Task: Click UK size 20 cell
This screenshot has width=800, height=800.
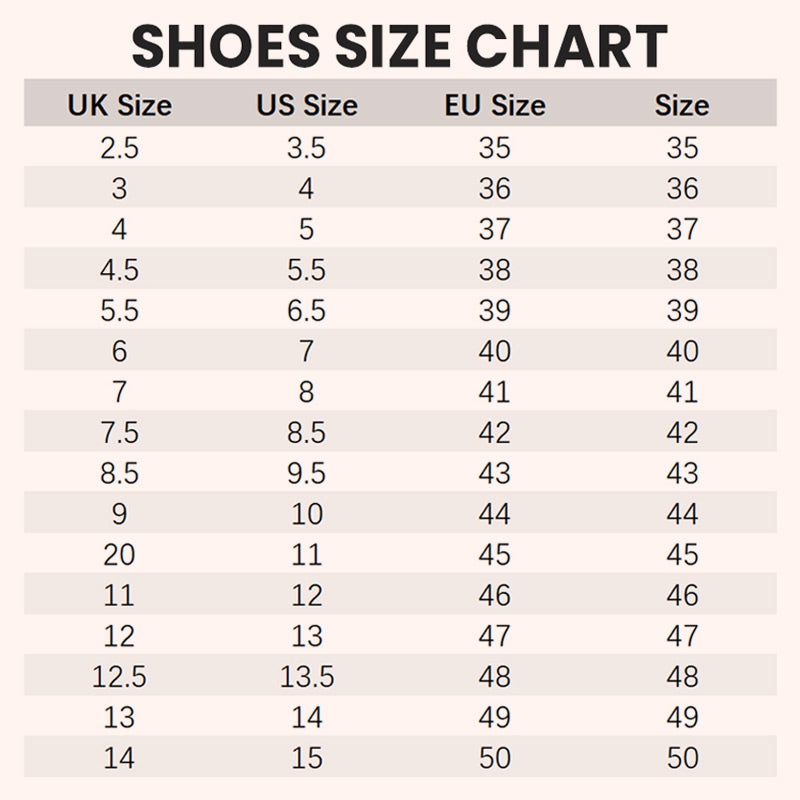Action: (119, 554)
